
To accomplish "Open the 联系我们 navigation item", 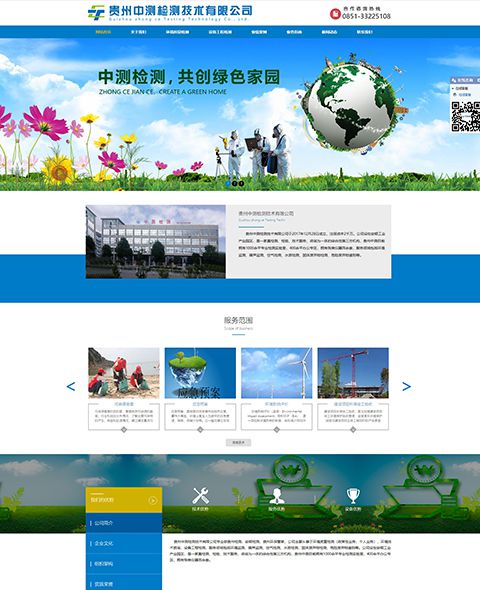I will pyautogui.click(x=365, y=32).
